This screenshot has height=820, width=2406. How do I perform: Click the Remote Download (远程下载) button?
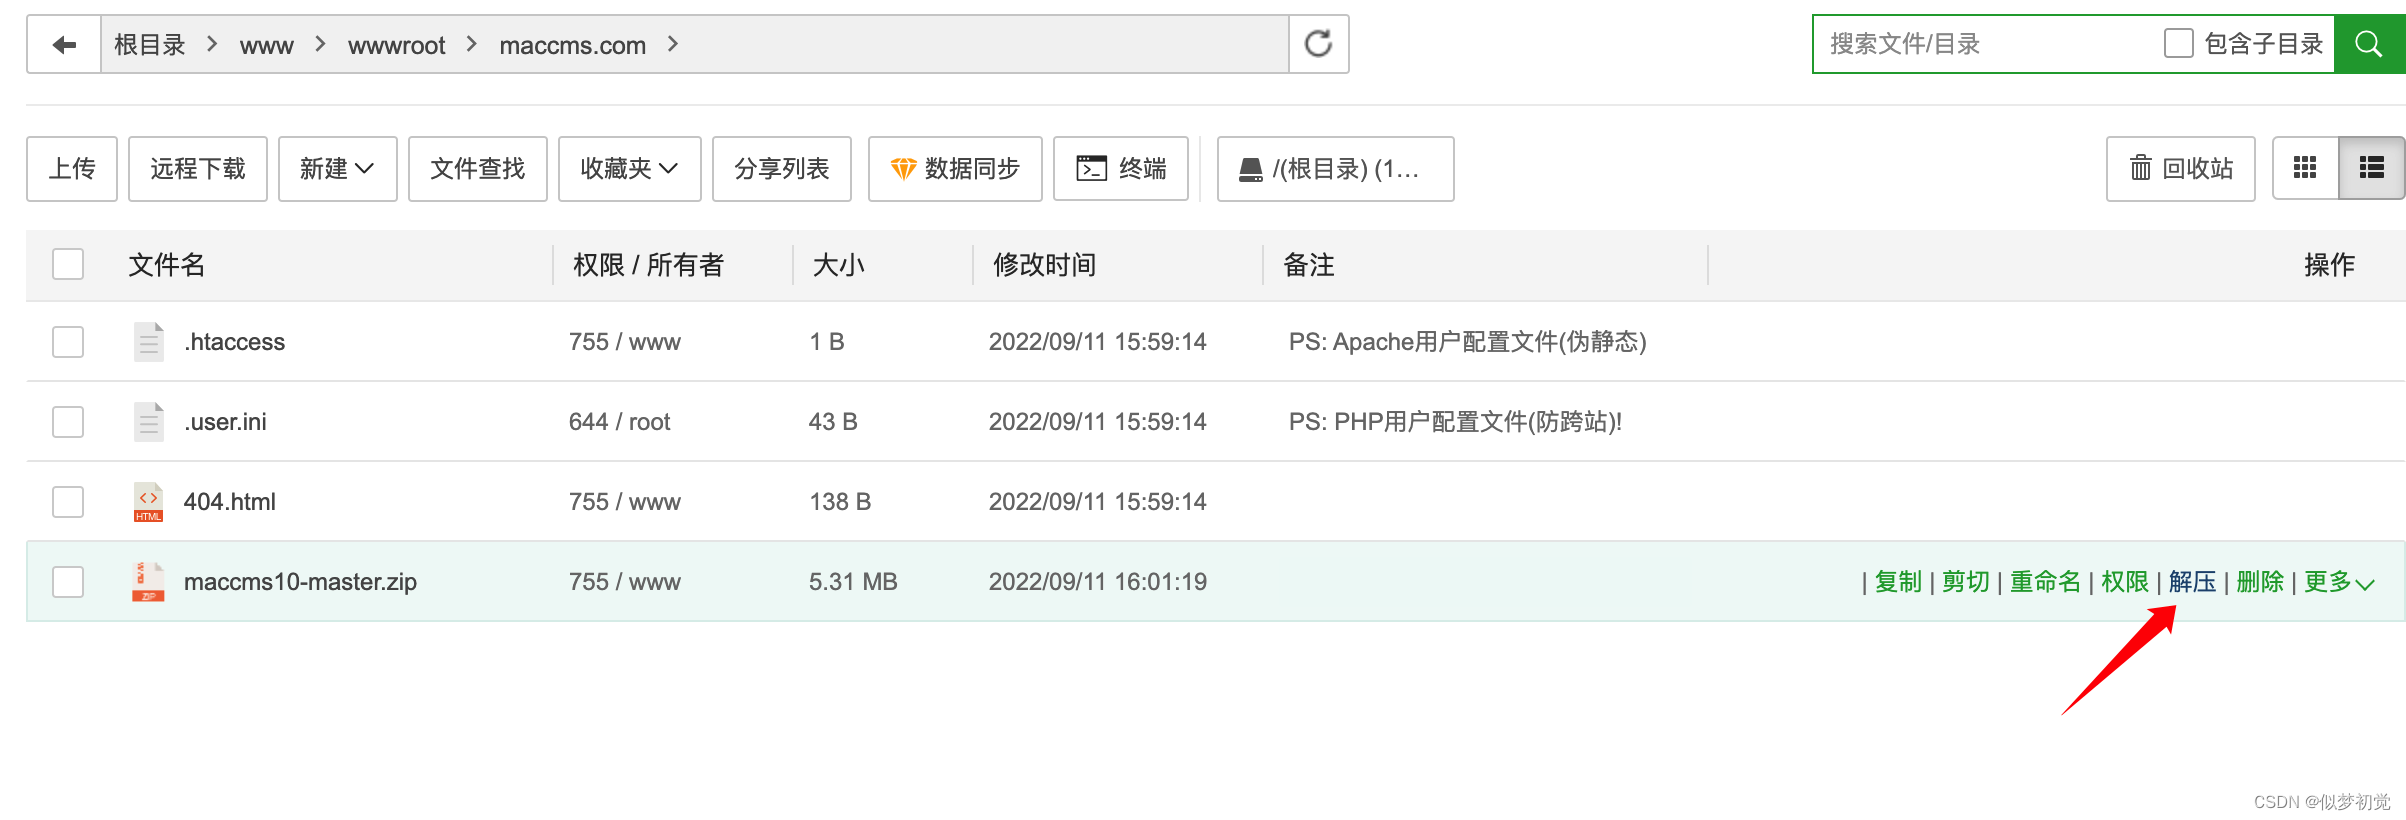tap(198, 168)
